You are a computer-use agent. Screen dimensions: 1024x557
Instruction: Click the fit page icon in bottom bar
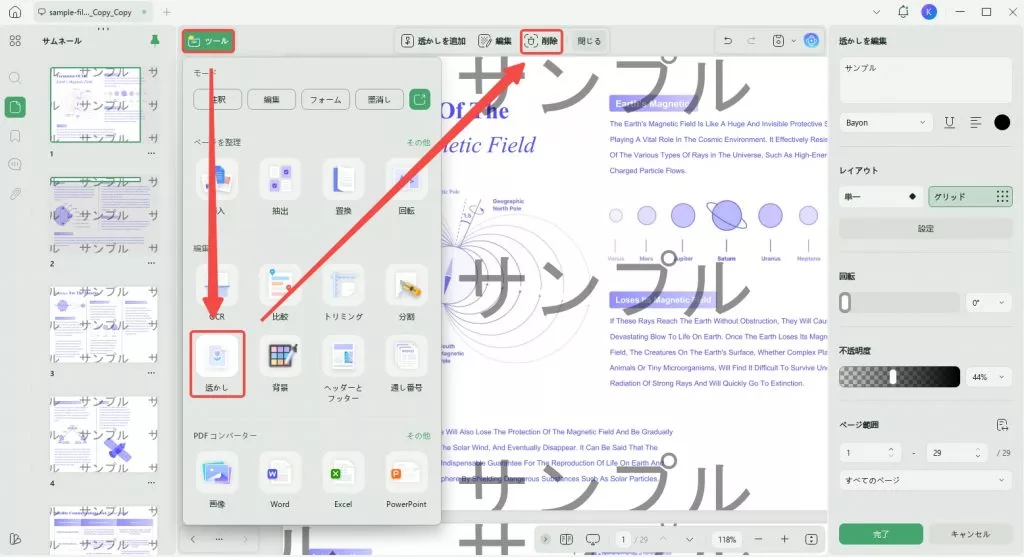click(x=811, y=539)
